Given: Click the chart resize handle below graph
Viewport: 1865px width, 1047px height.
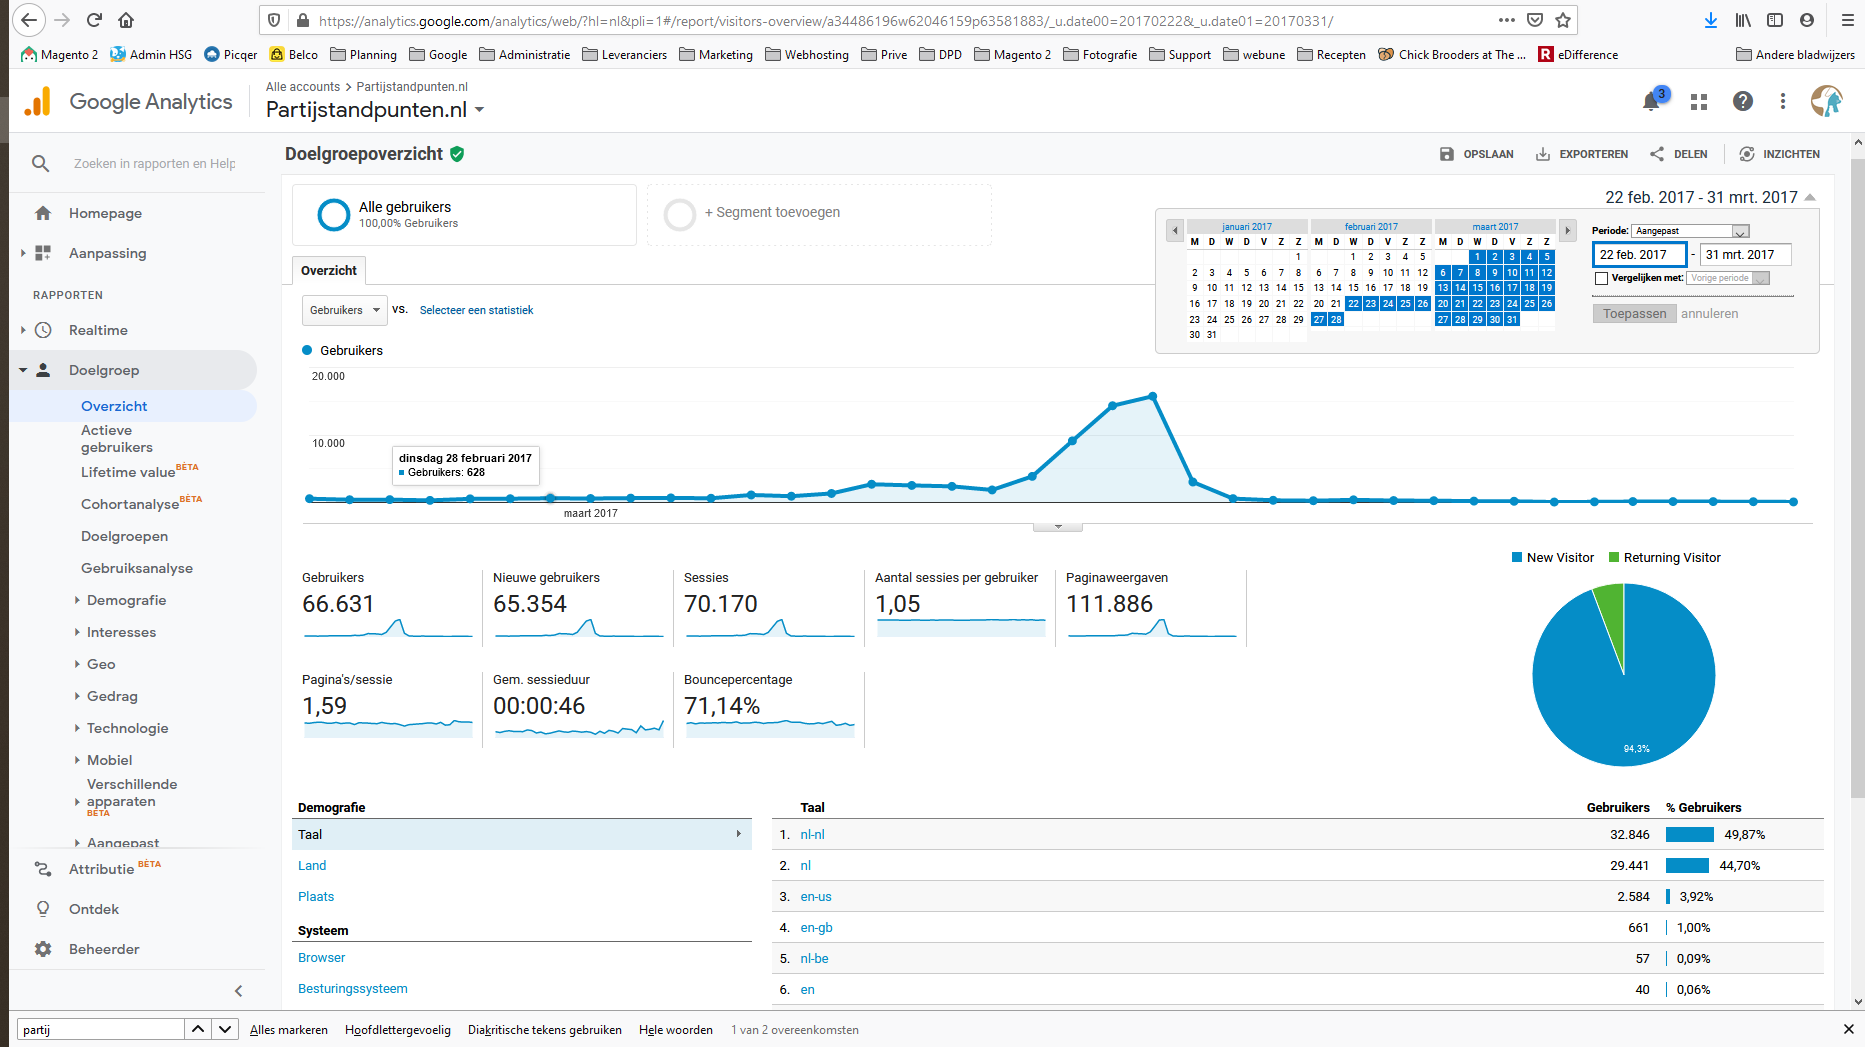Looking at the screenshot, I should coord(1058,526).
